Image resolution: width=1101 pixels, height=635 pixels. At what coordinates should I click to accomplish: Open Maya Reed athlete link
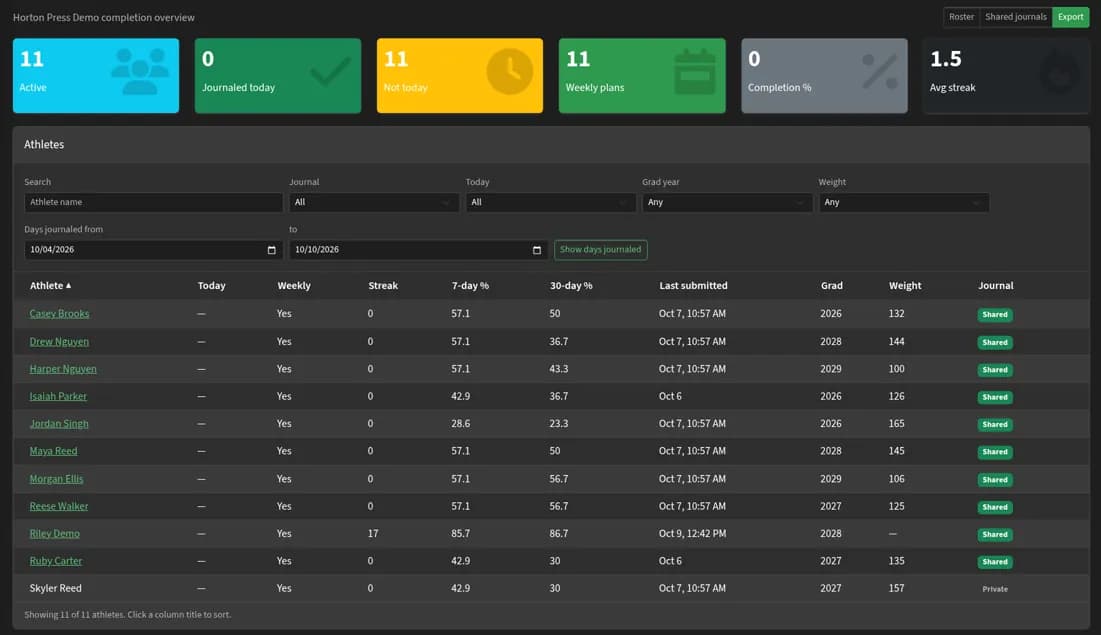[x=53, y=452]
